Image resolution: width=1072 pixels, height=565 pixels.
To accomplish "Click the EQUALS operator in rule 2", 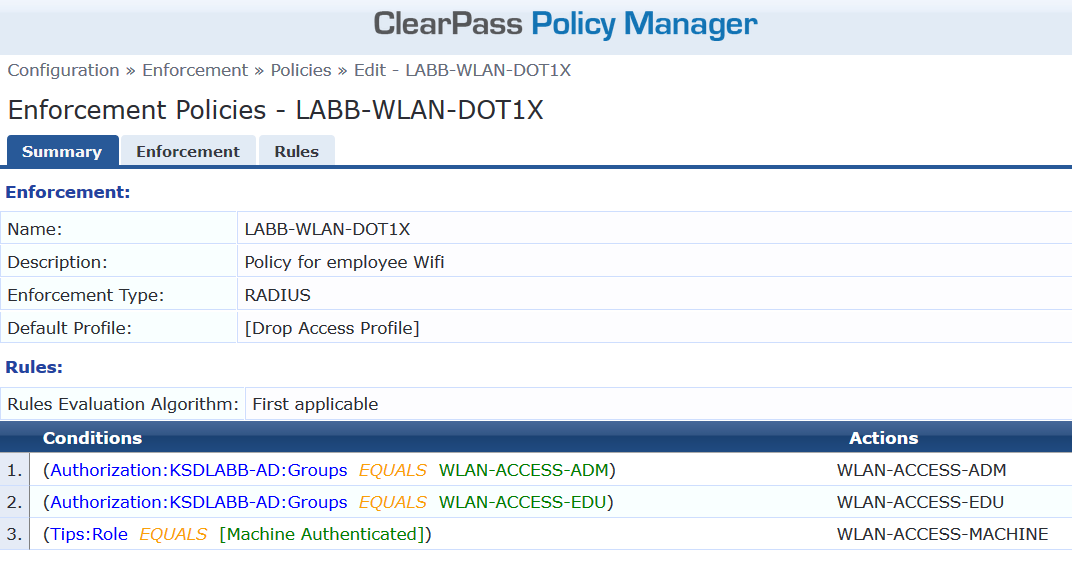I will pos(392,502).
